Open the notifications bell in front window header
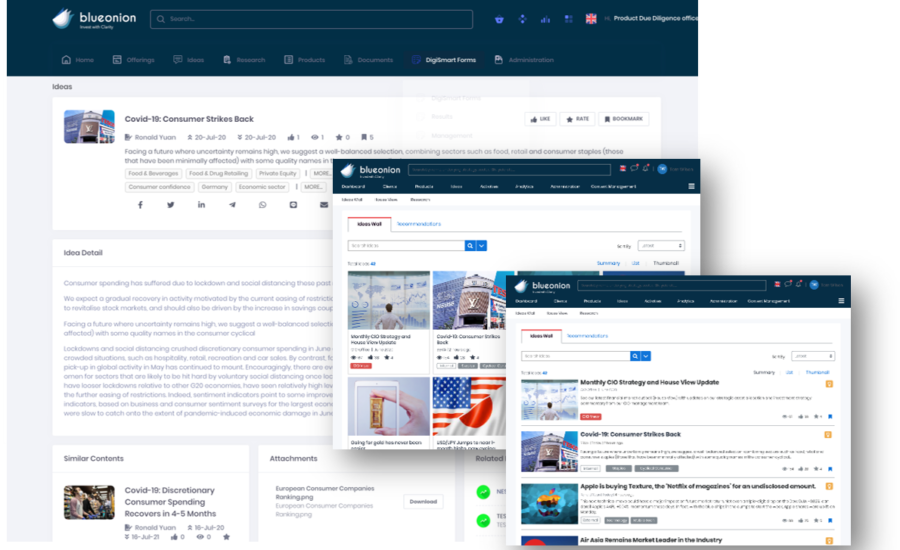 799,284
